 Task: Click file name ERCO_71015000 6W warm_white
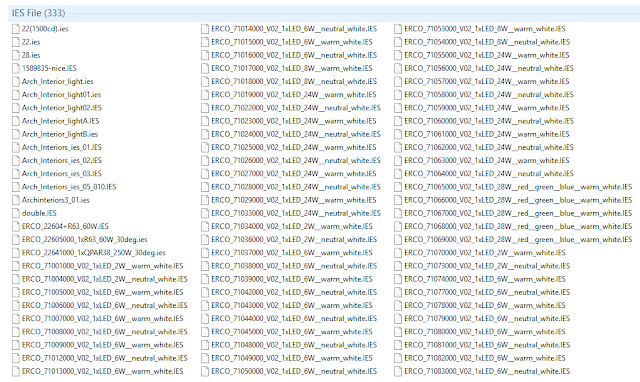click(x=292, y=42)
